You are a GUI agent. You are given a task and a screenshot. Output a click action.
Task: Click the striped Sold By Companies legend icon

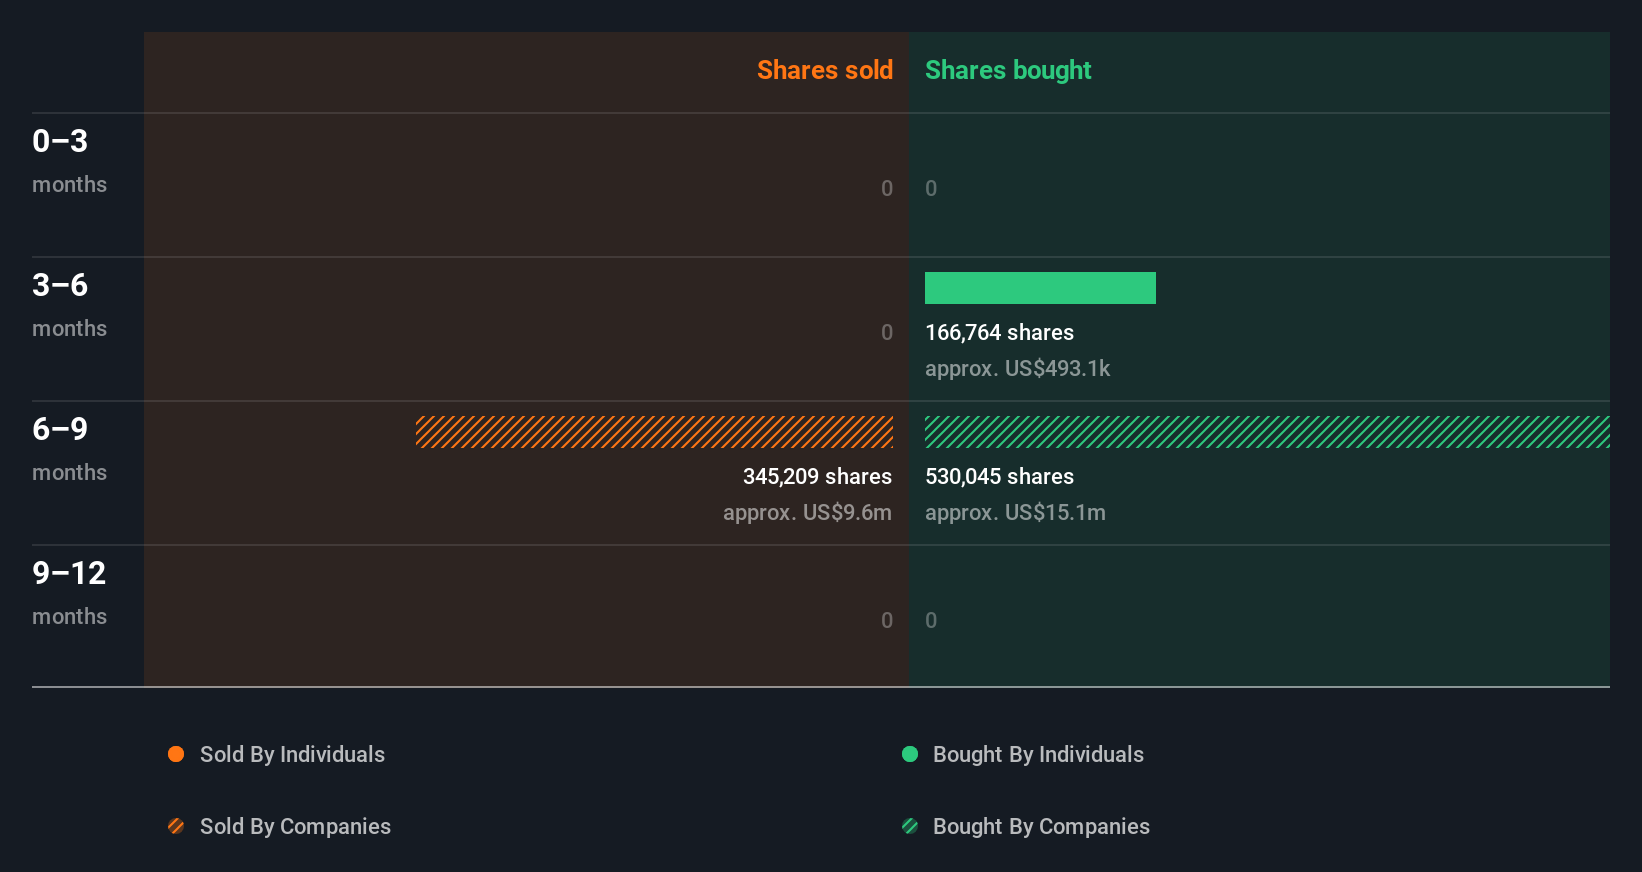coord(176,826)
